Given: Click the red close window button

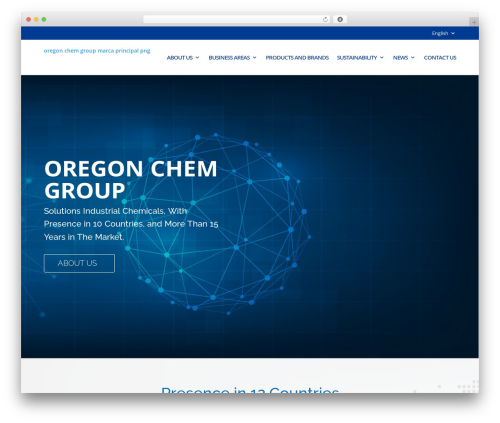Looking at the screenshot, I should (29, 20).
